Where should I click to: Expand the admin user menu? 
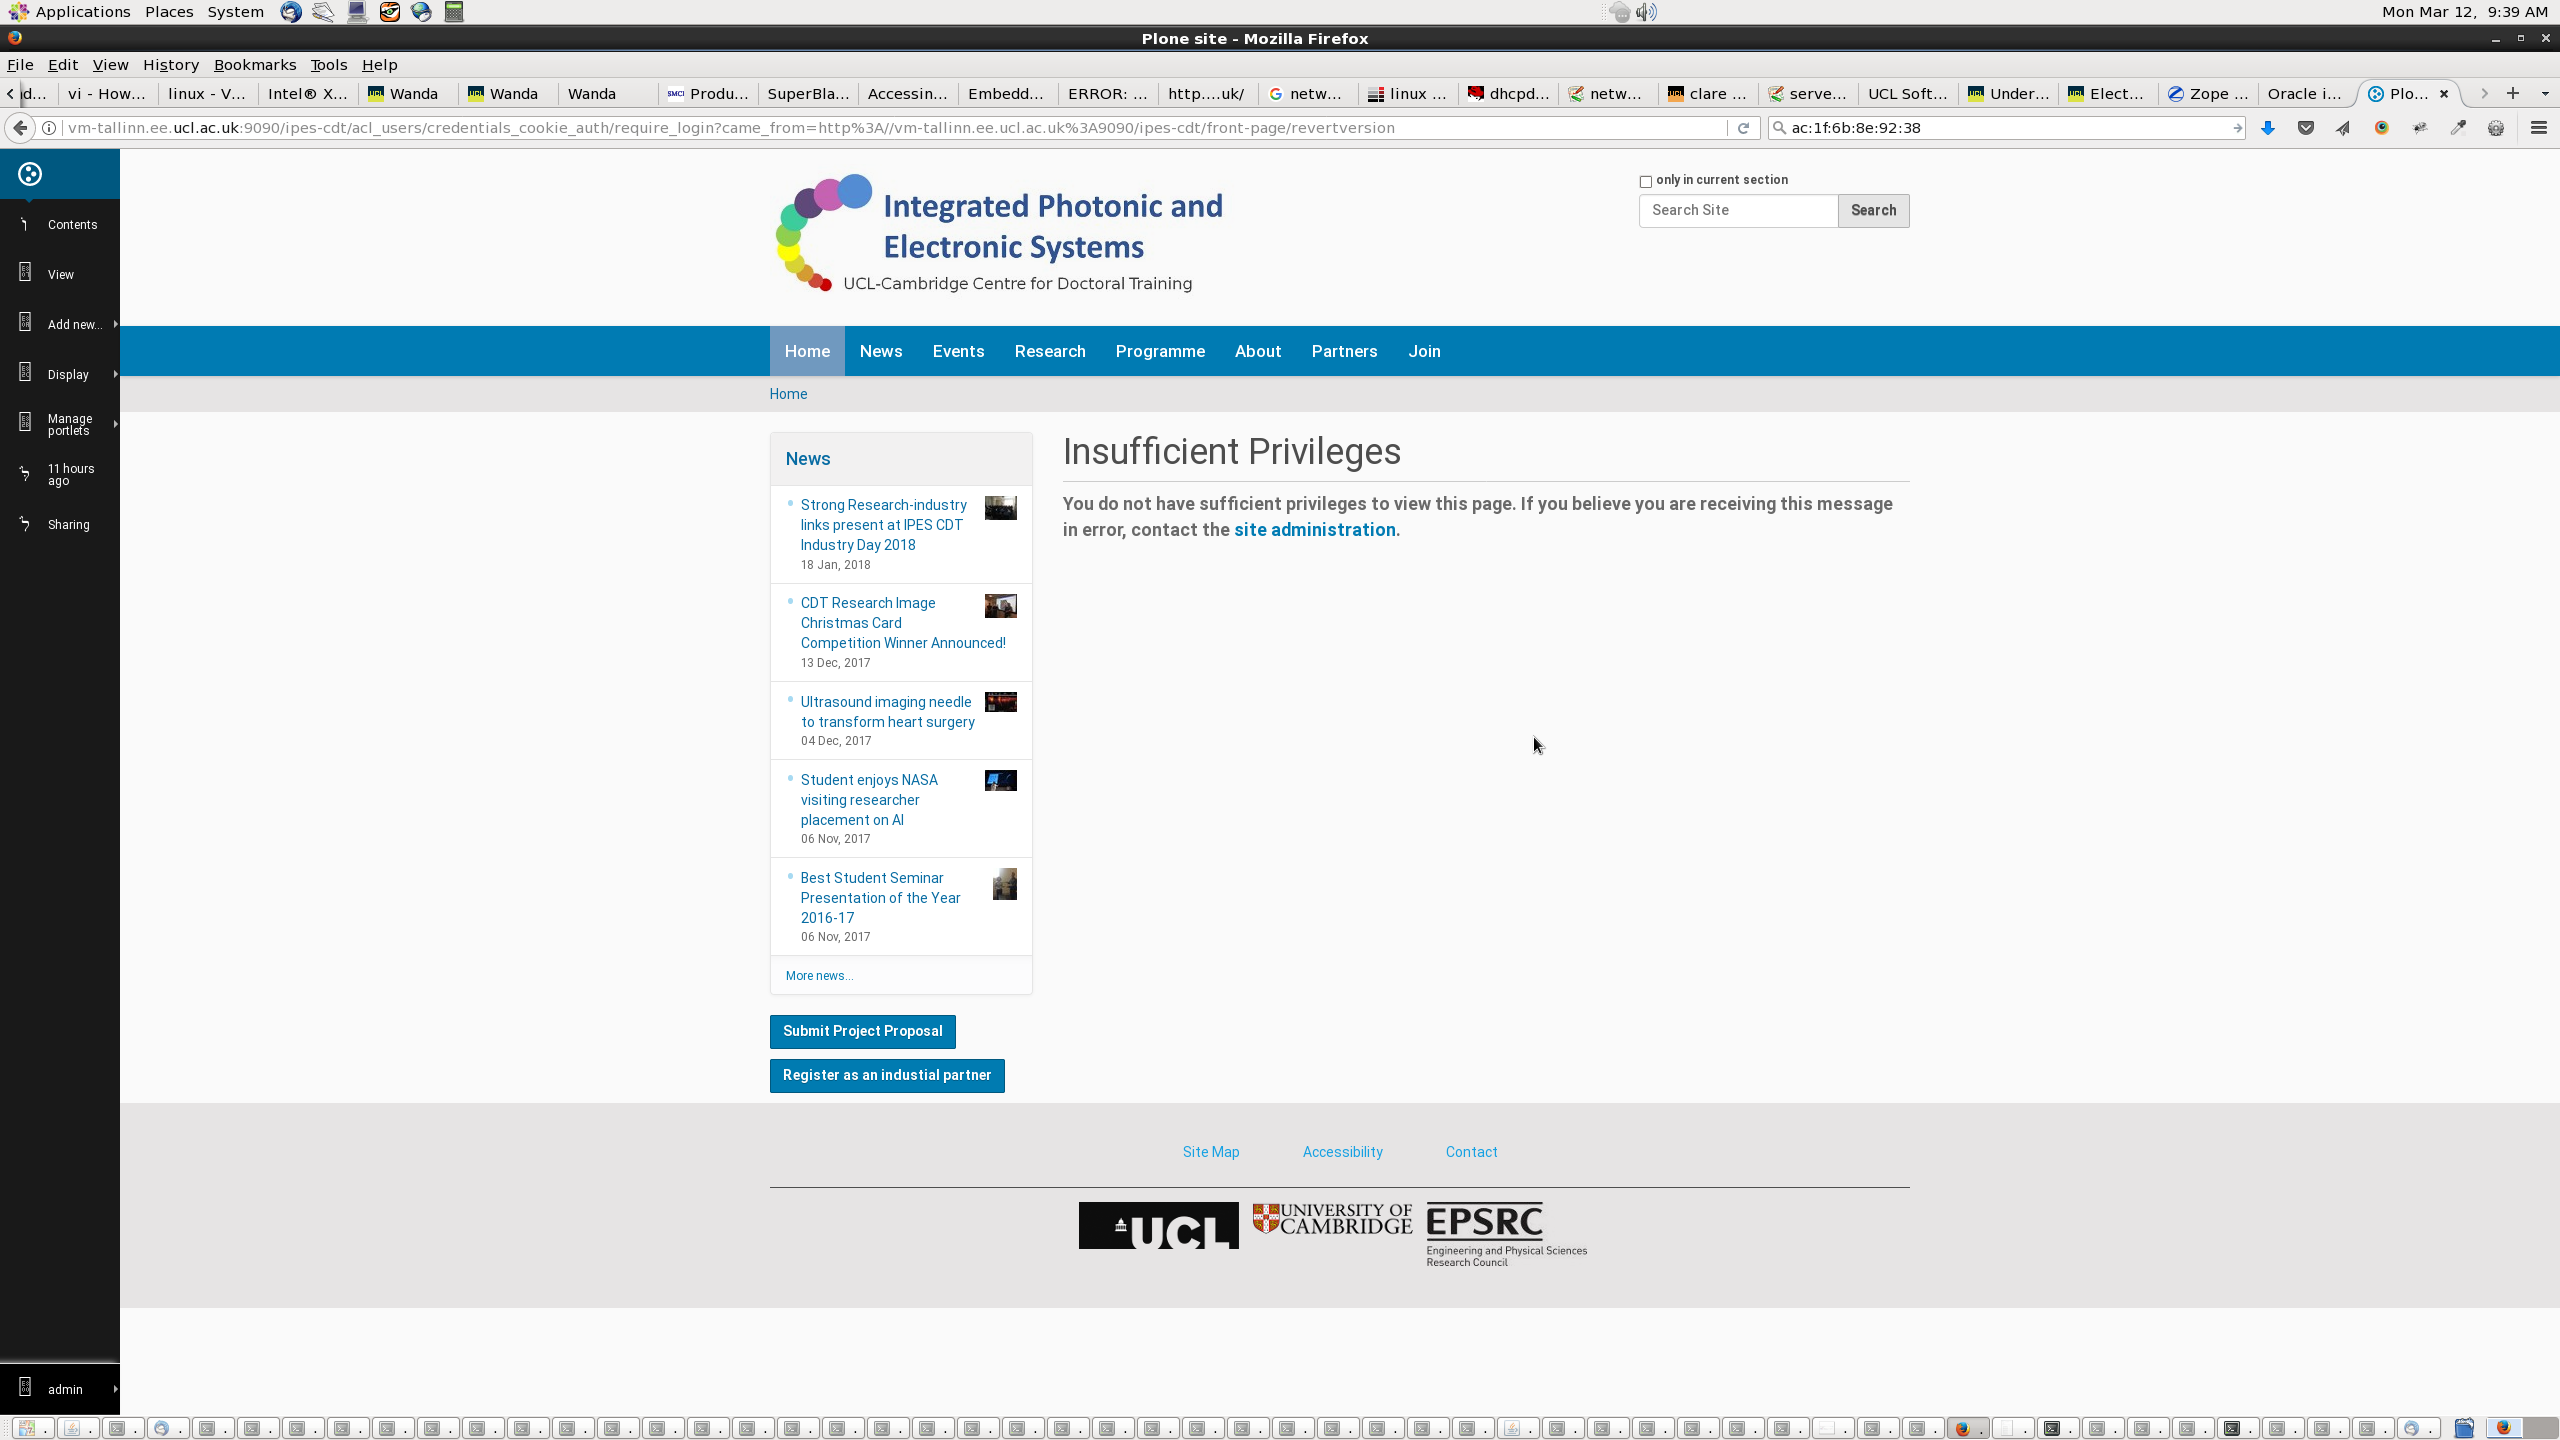click(65, 1389)
